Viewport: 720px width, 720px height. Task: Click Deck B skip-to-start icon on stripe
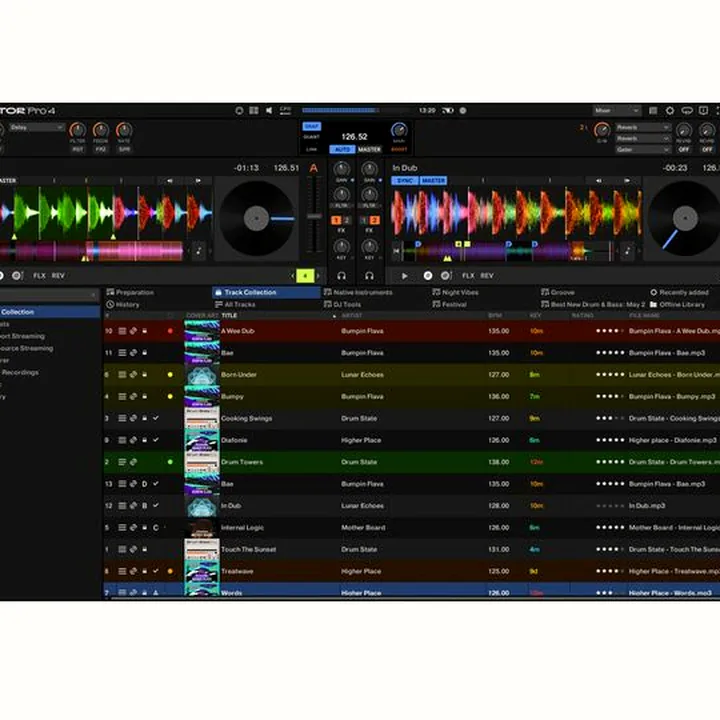396,251
